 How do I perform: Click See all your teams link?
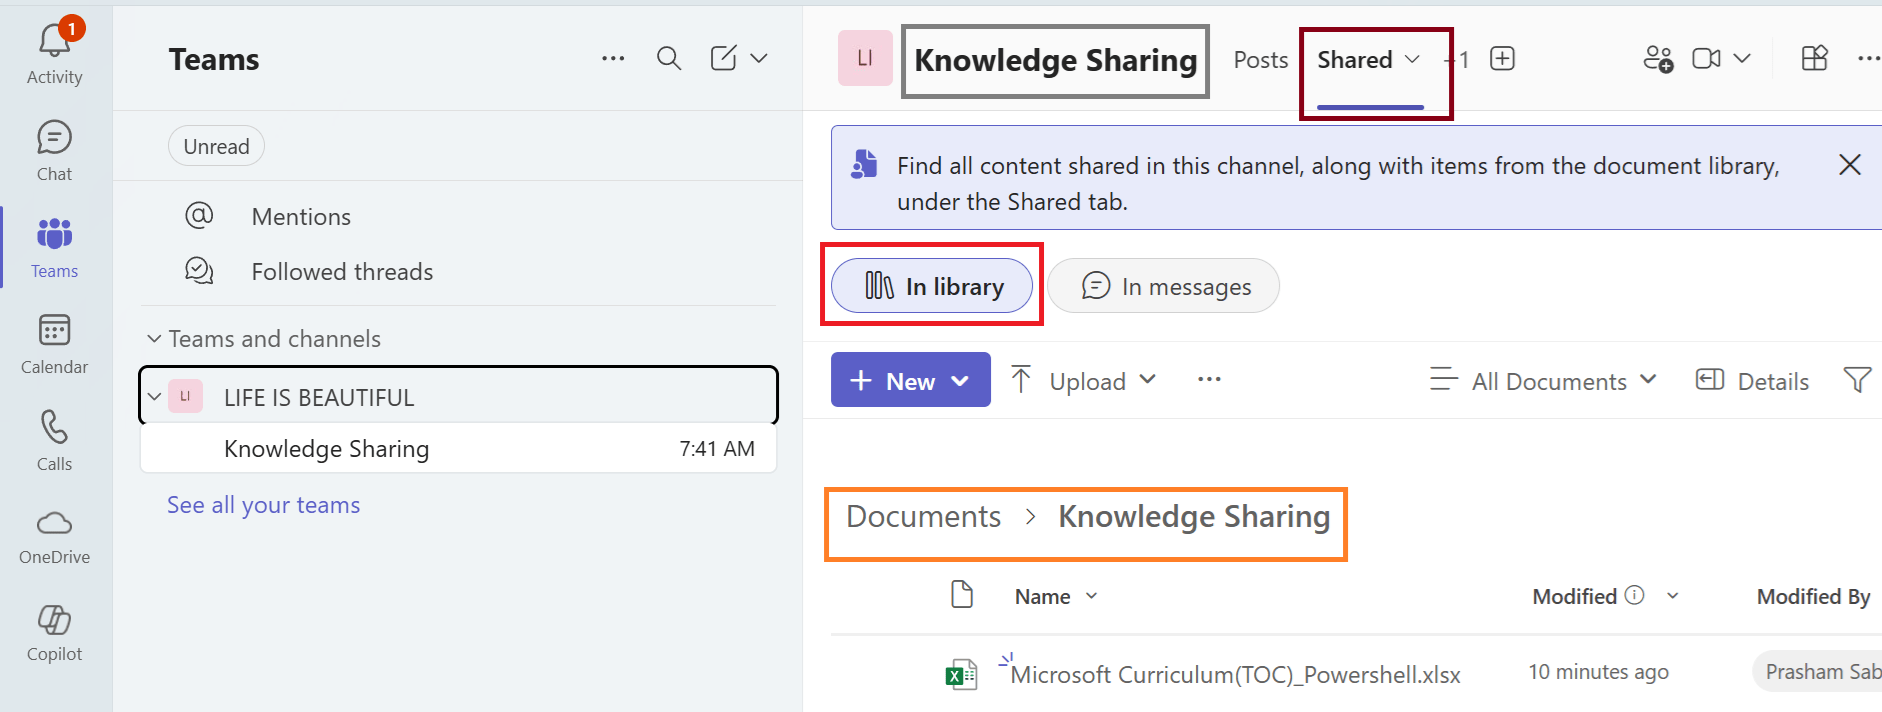click(263, 505)
